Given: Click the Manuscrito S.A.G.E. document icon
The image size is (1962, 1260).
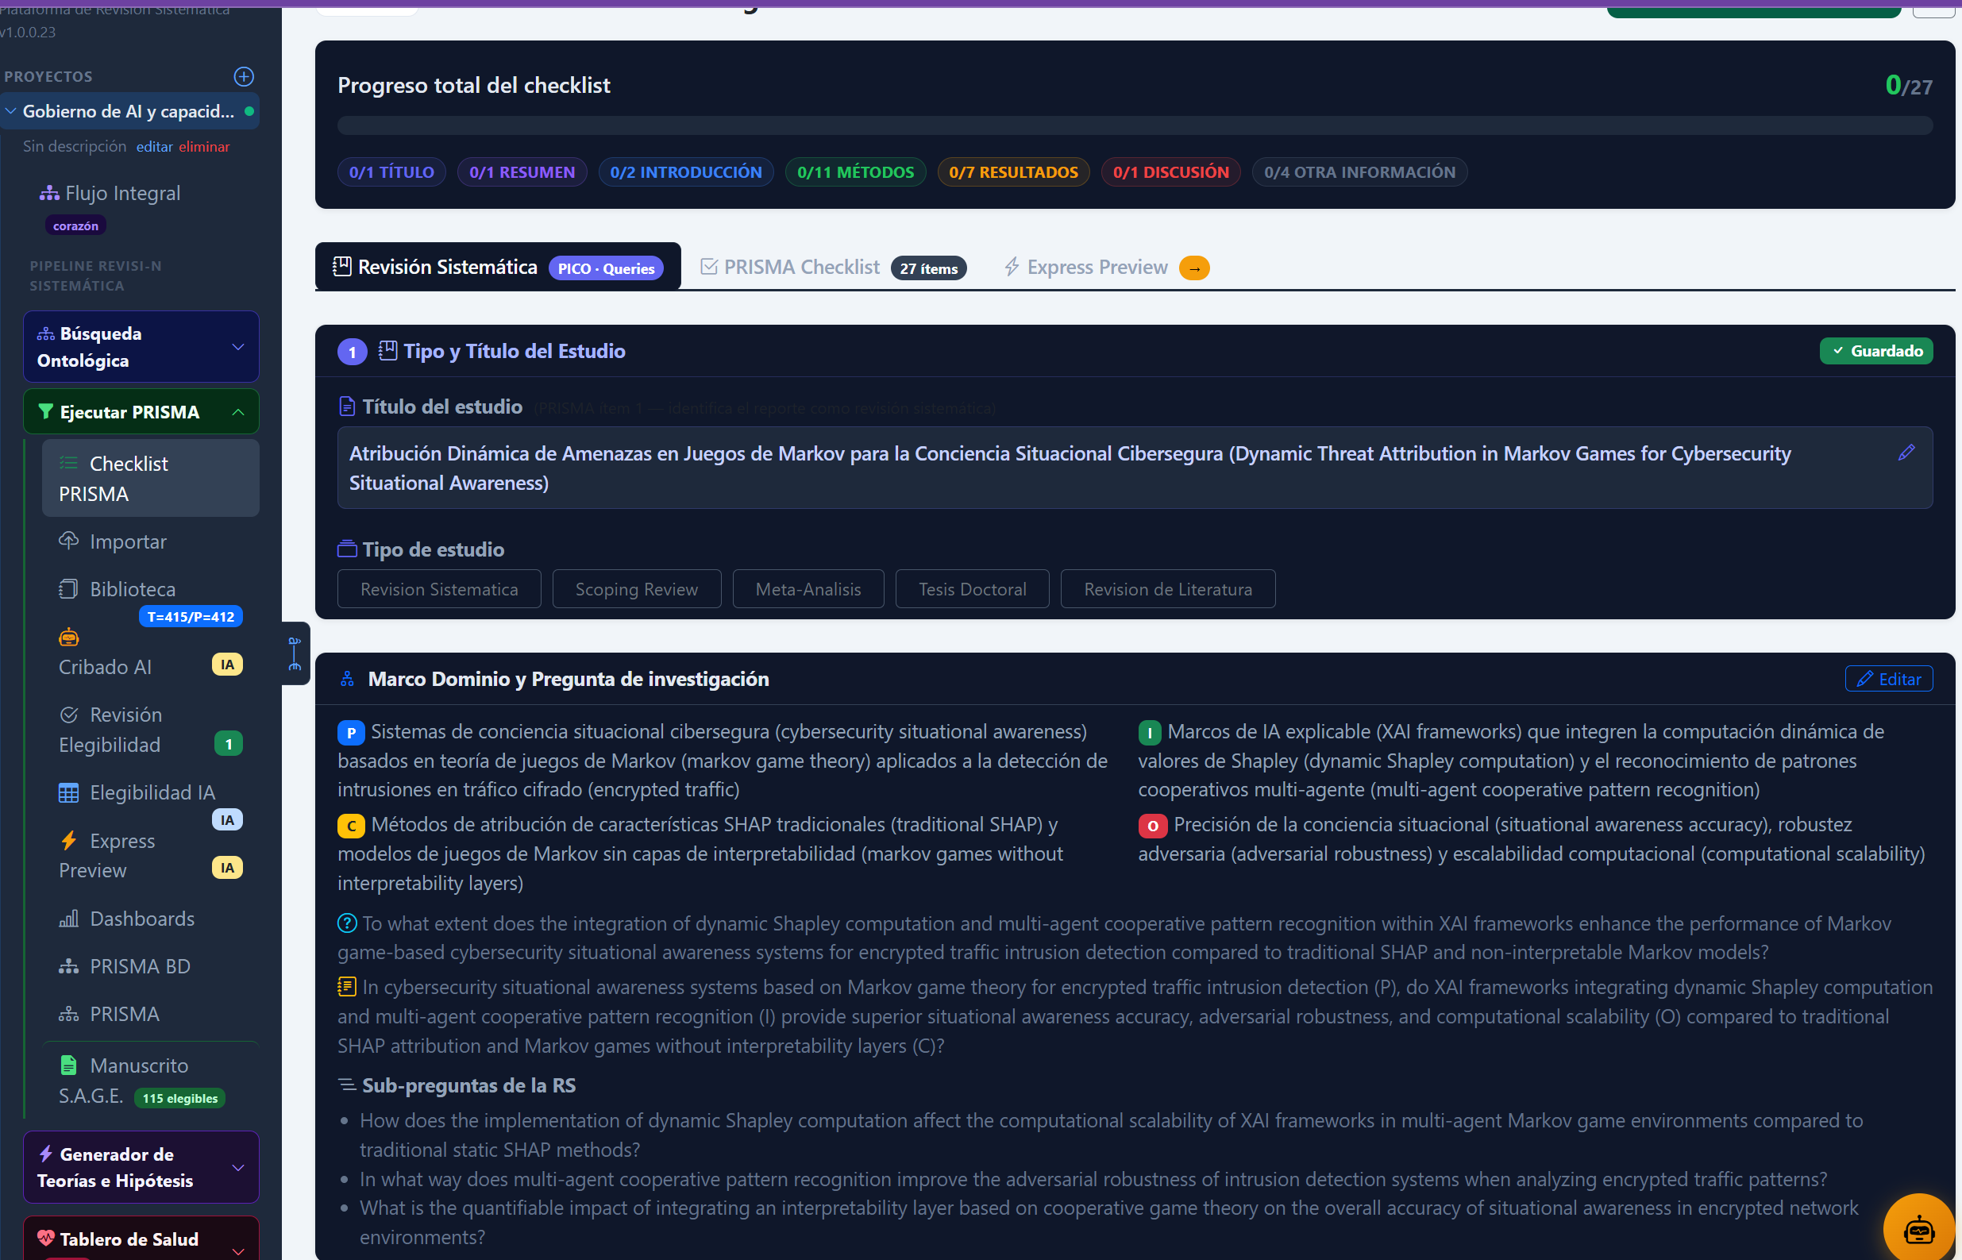Looking at the screenshot, I should coord(68,1065).
